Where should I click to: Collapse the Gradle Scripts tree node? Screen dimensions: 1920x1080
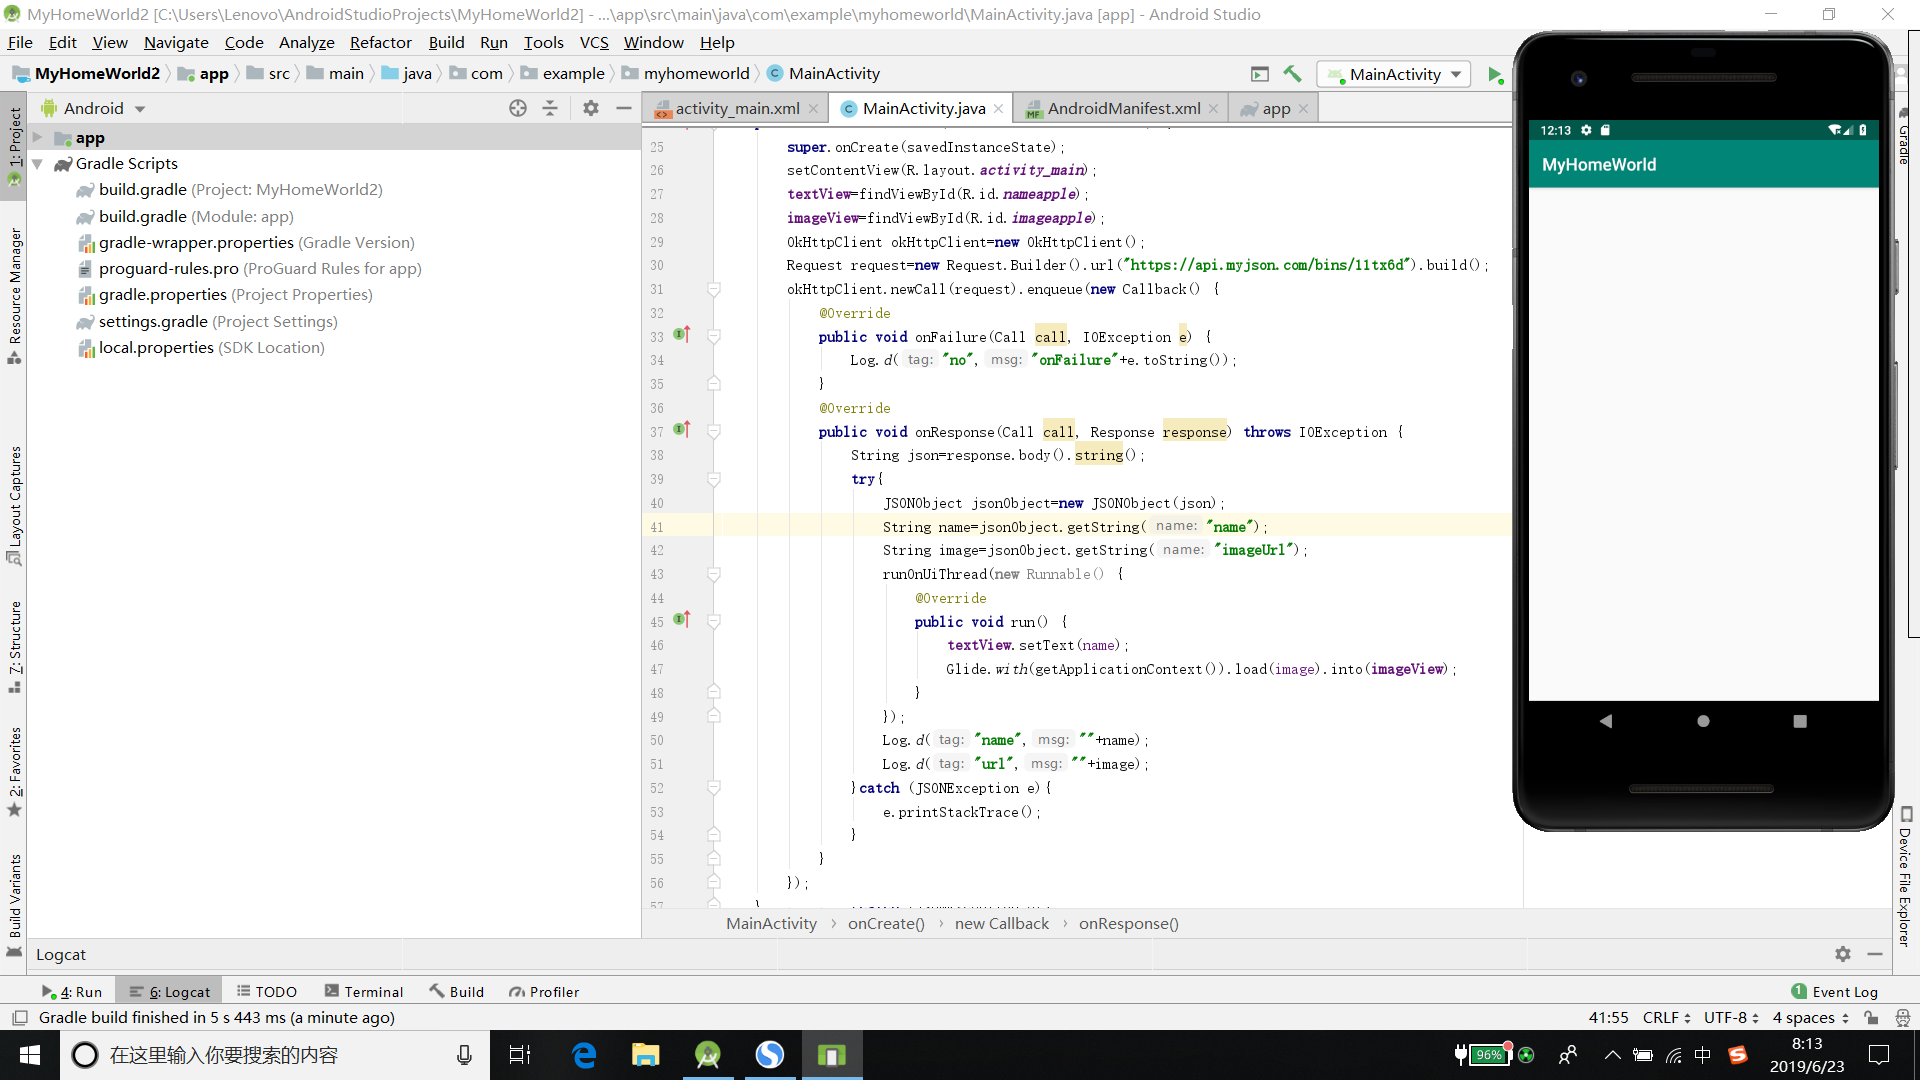[37, 164]
